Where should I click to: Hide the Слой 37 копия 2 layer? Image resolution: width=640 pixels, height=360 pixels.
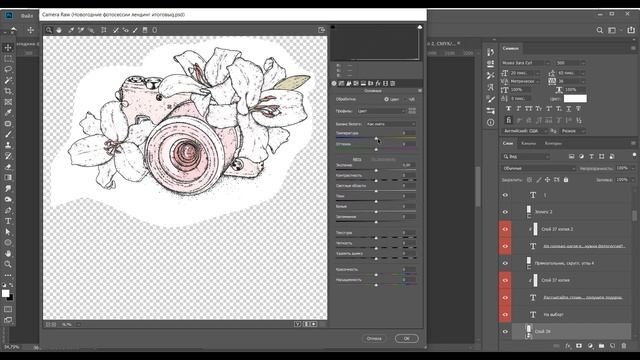505,229
